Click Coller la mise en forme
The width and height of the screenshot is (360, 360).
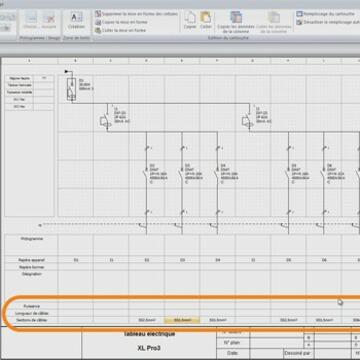120,30
